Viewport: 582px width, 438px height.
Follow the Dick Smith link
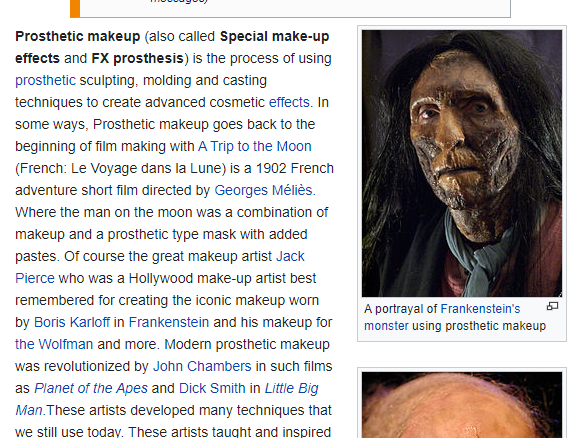(212, 388)
